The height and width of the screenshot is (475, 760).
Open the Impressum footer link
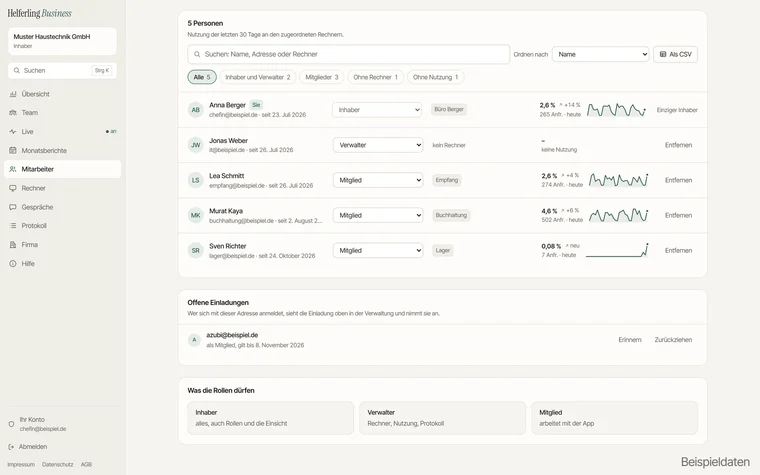[21, 464]
